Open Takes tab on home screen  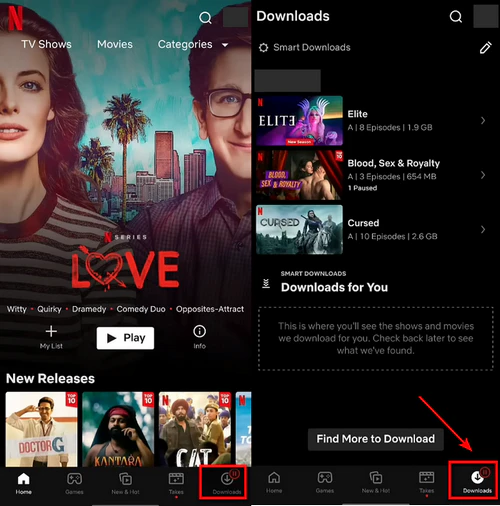click(x=176, y=484)
